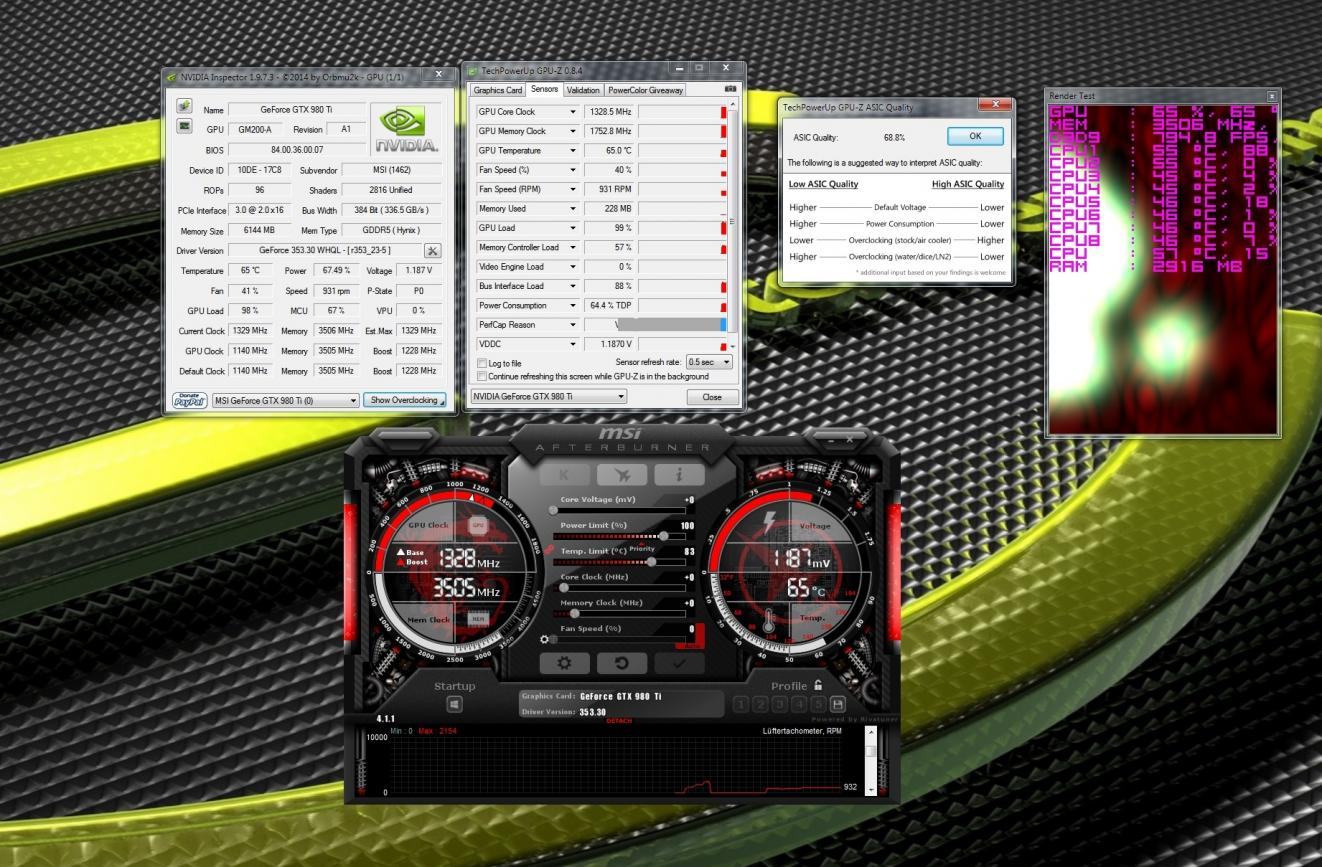
Task: Select Afterburner profile slot 3
Action: (780, 704)
